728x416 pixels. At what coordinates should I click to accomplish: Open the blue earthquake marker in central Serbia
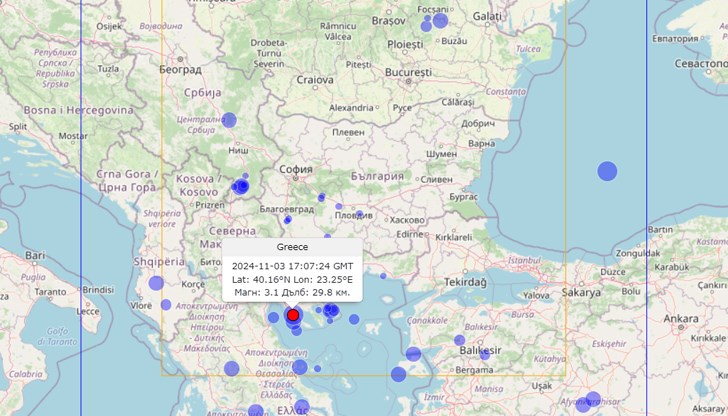point(229,120)
